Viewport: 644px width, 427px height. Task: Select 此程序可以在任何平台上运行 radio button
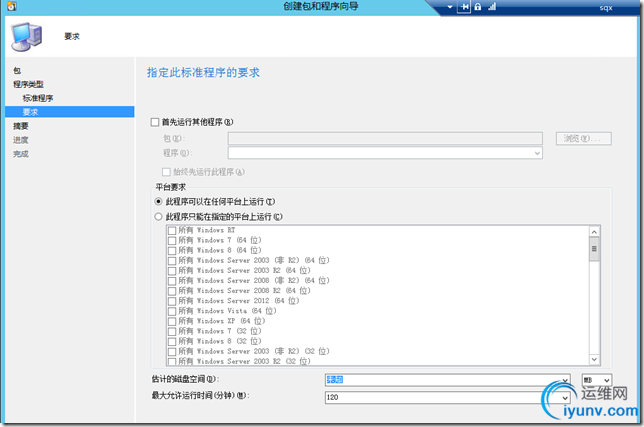pos(158,202)
